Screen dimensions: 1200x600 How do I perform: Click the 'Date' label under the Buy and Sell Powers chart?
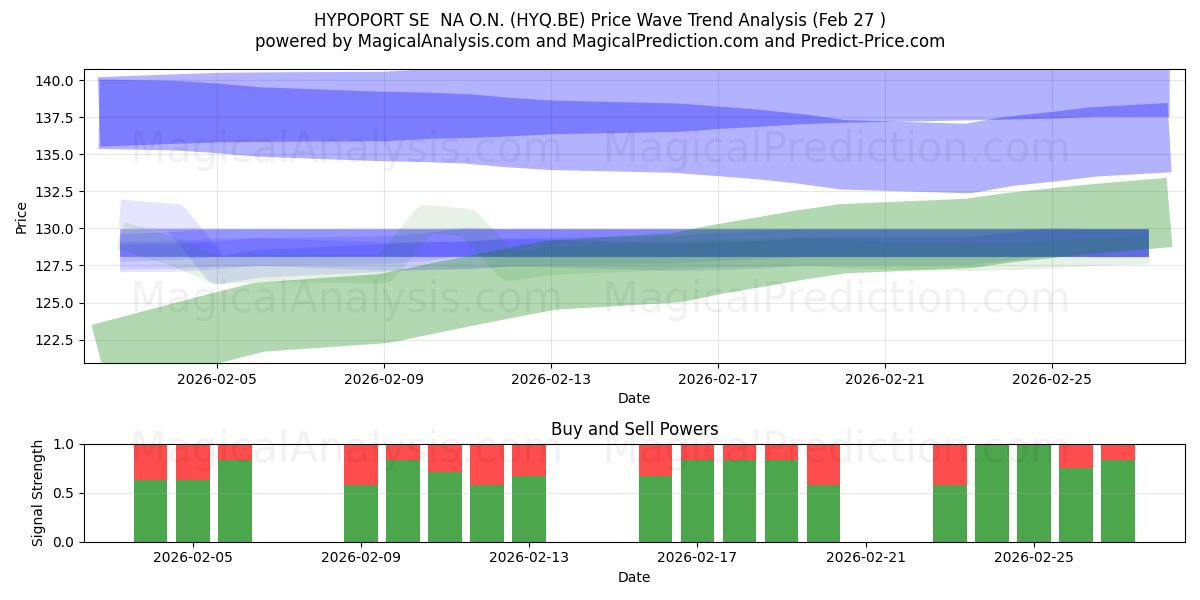point(634,577)
